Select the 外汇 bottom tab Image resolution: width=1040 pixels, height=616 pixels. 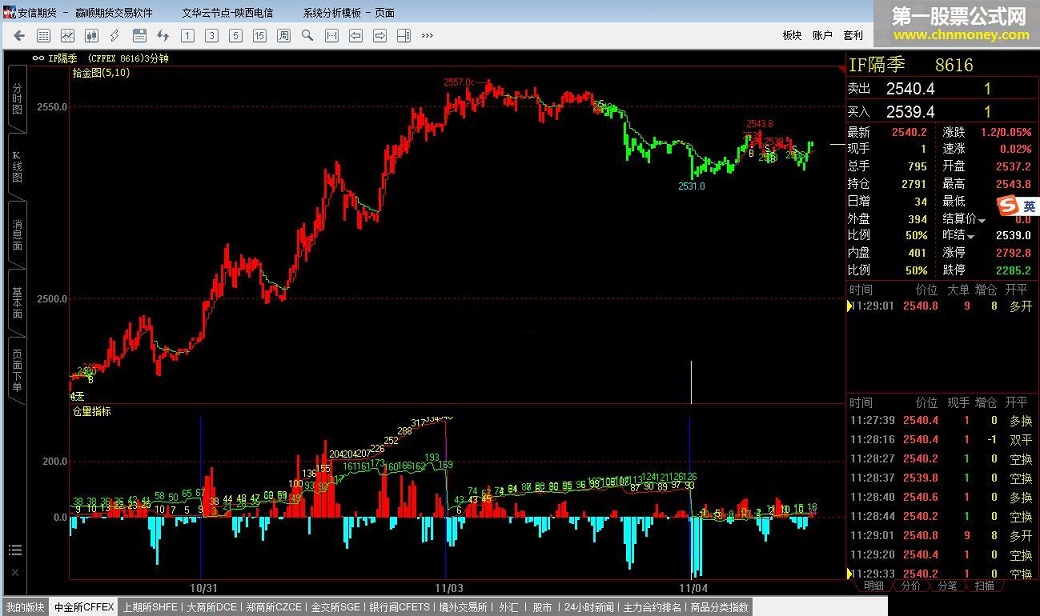pos(509,607)
